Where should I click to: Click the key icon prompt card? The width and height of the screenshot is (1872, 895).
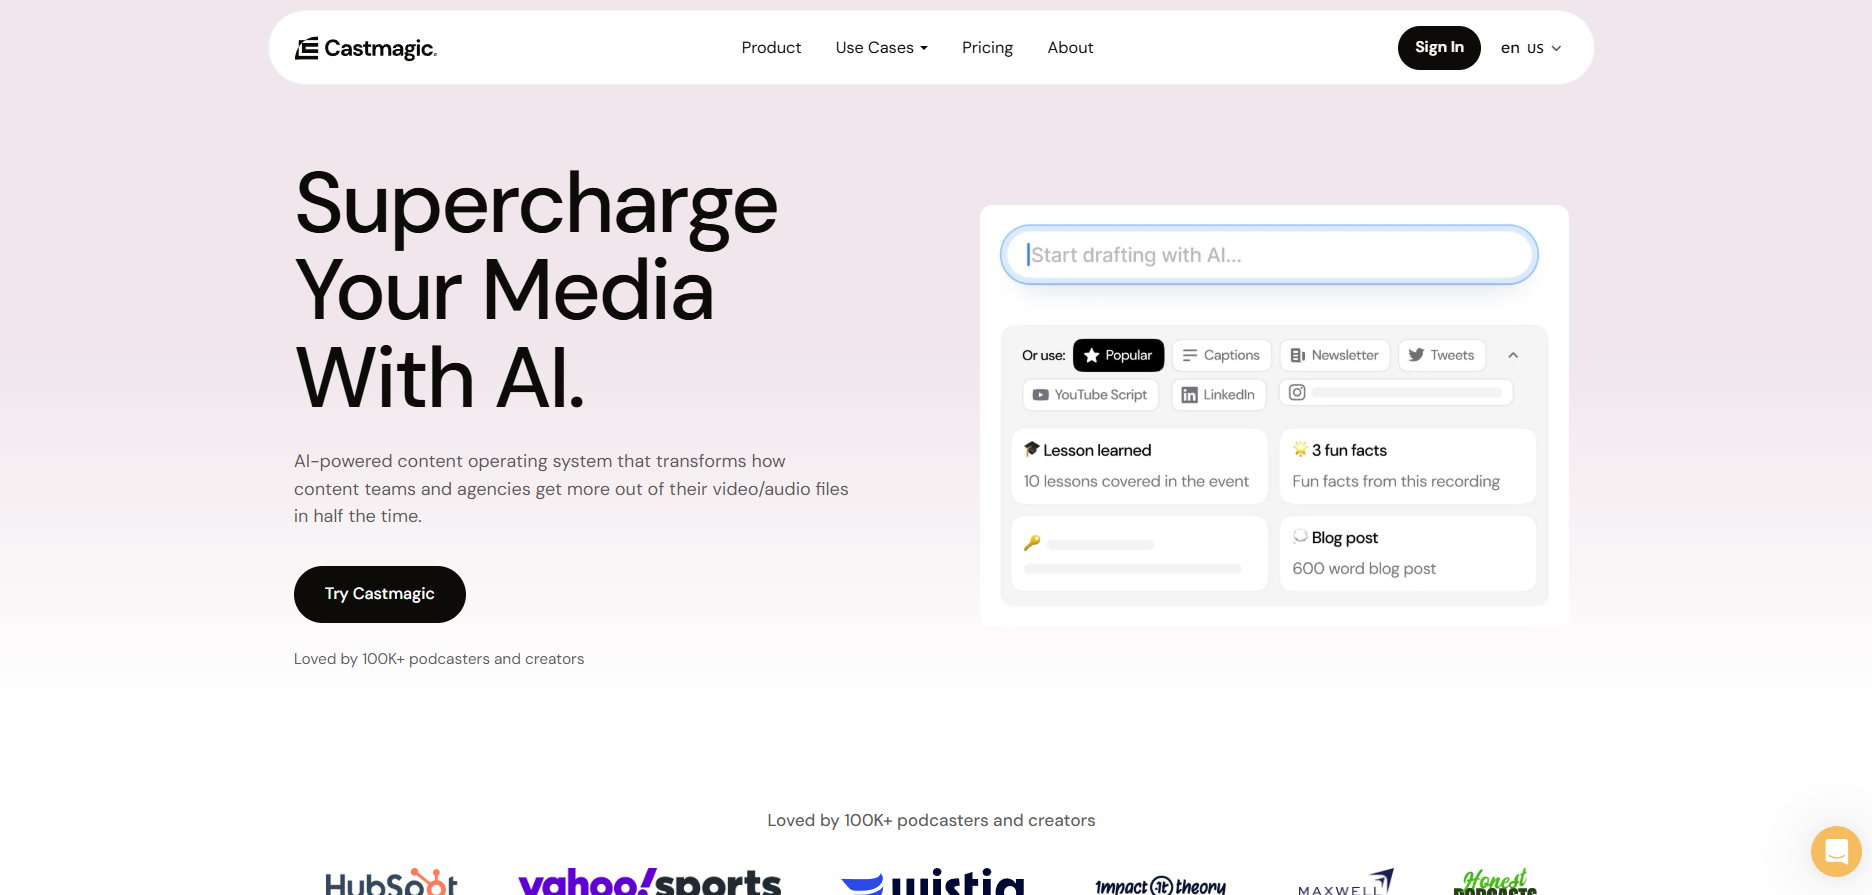click(1139, 553)
